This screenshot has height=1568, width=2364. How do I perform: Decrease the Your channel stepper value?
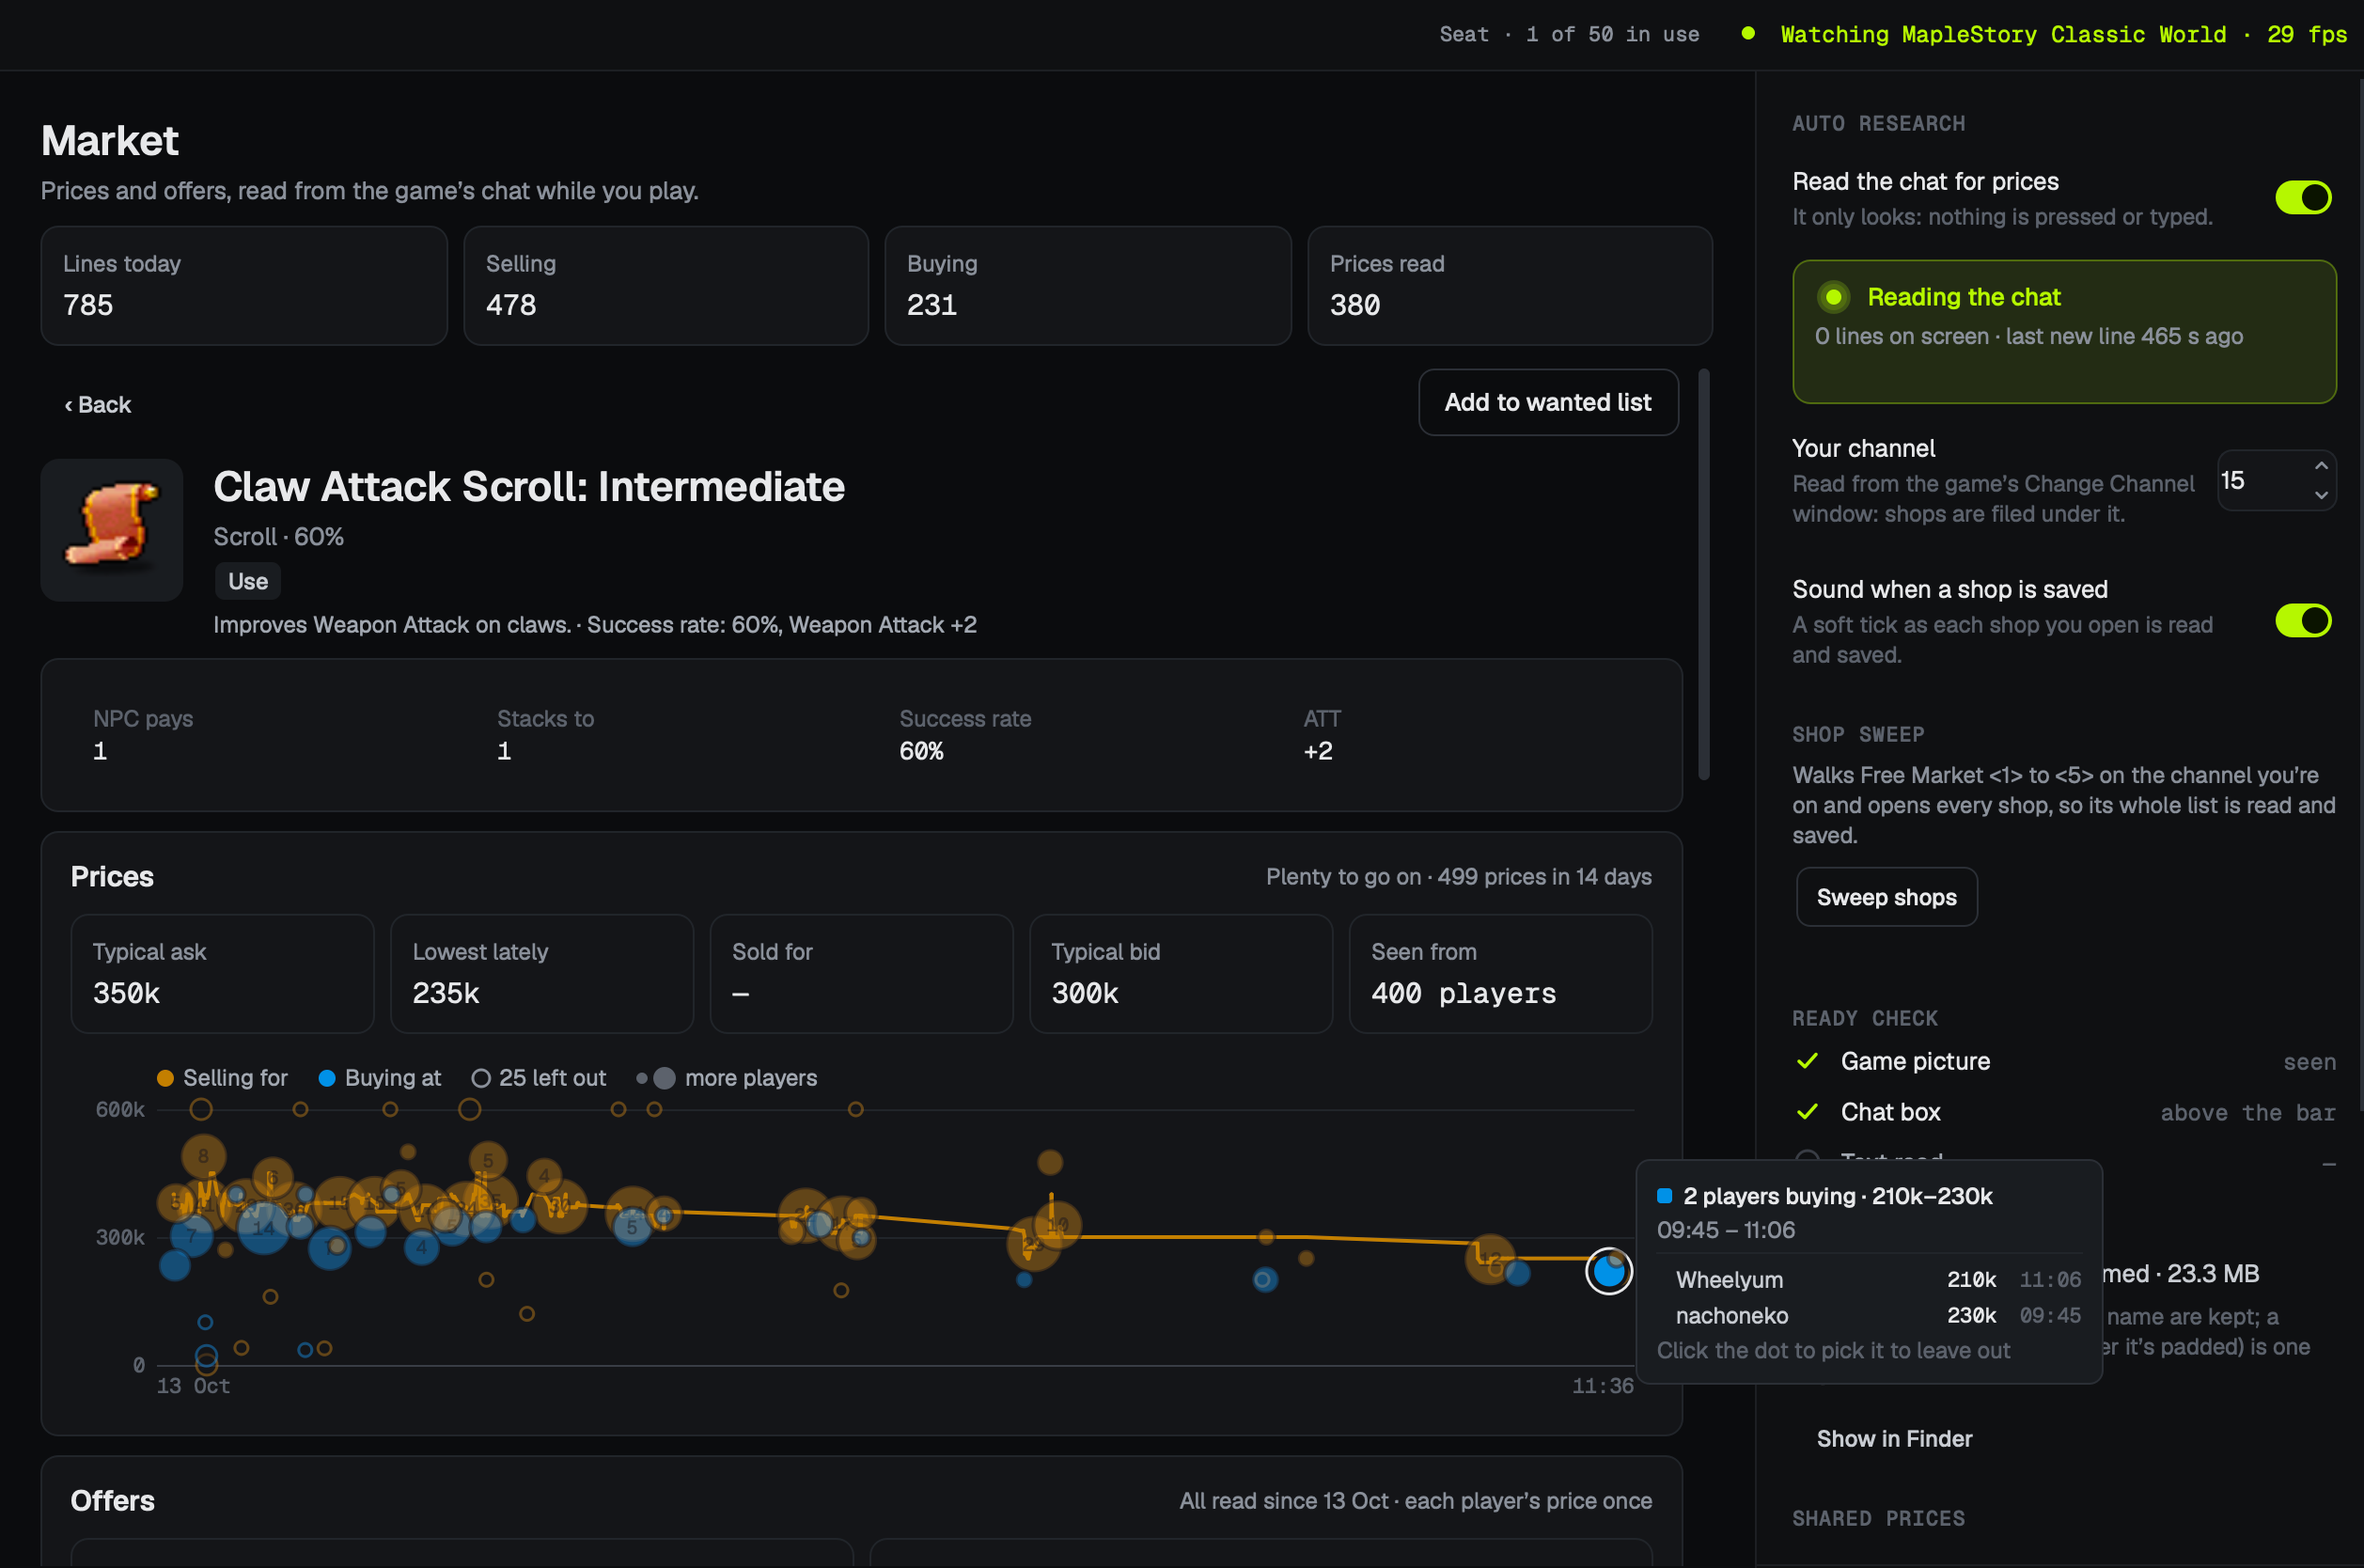click(x=2321, y=495)
